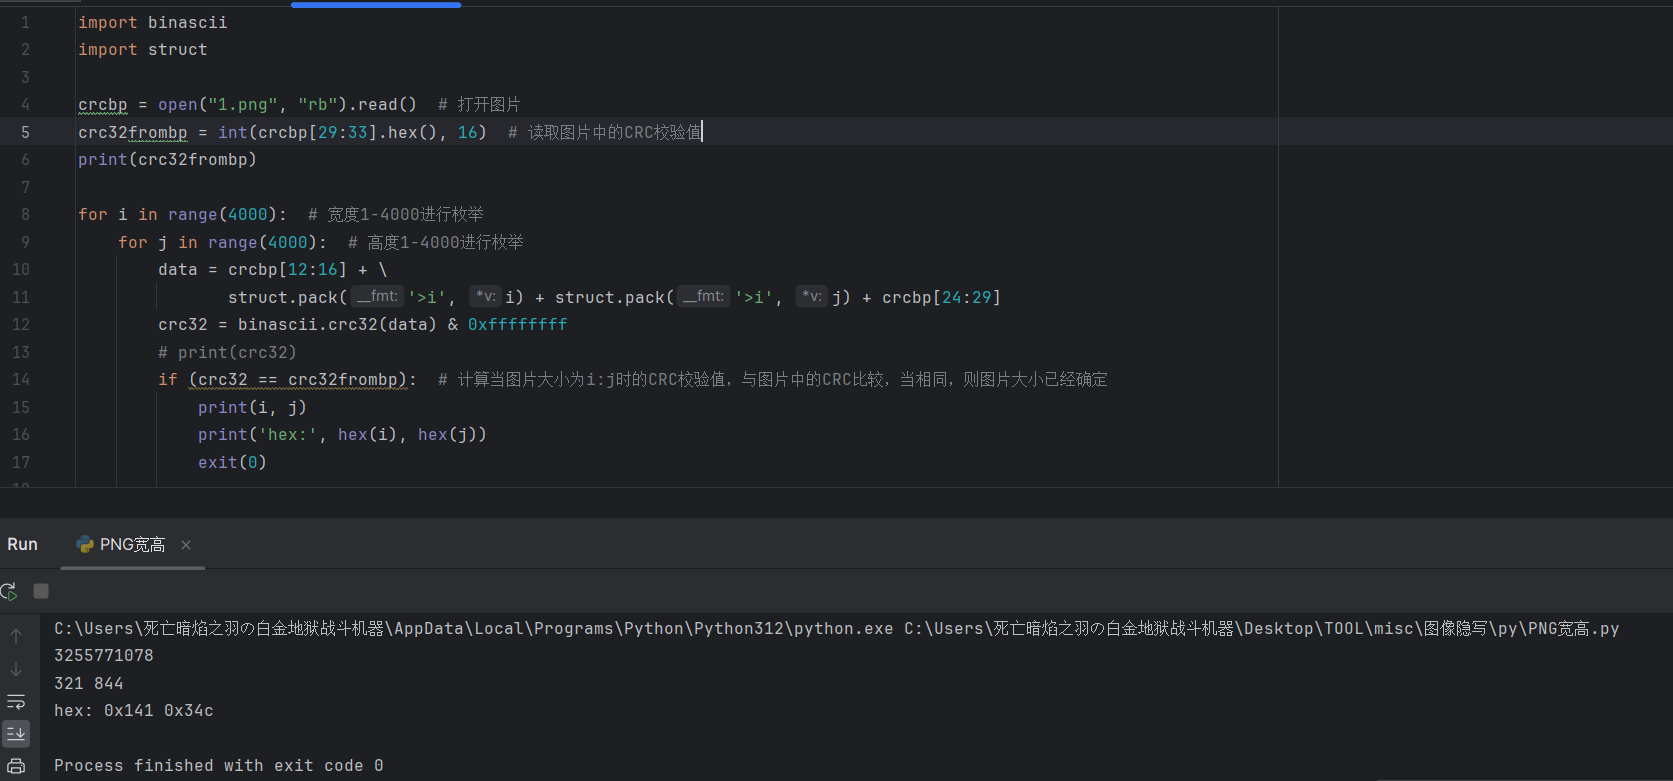This screenshot has height=781, width=1673.
Task: Click line number 5 in the gutter
Action: pos(25,132)
